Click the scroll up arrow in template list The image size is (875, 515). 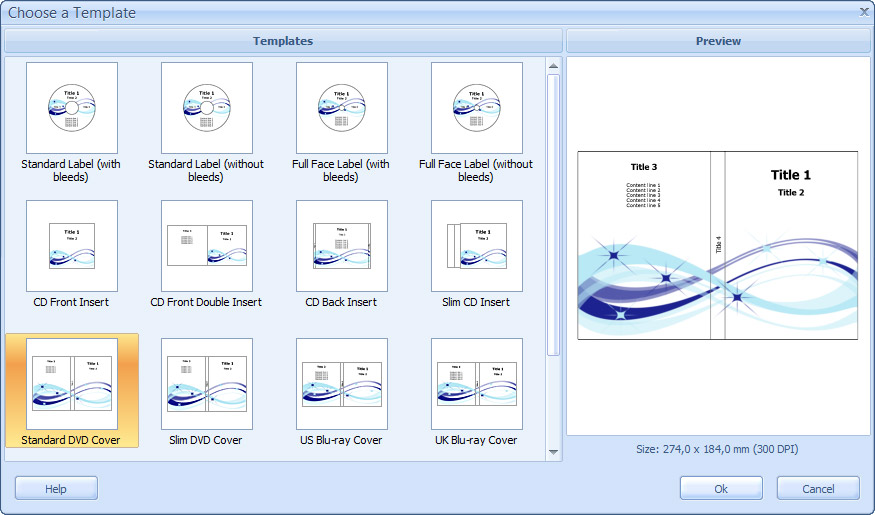[x=553, y=66]
